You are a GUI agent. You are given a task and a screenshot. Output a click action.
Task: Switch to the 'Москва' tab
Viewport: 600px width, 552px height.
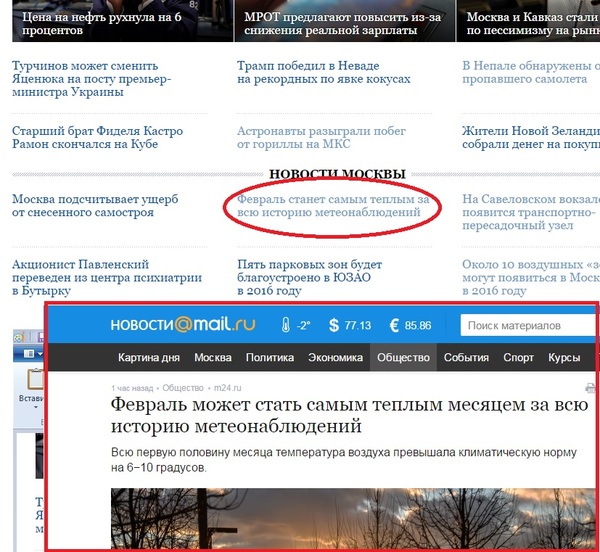click(x=213, y=357)
